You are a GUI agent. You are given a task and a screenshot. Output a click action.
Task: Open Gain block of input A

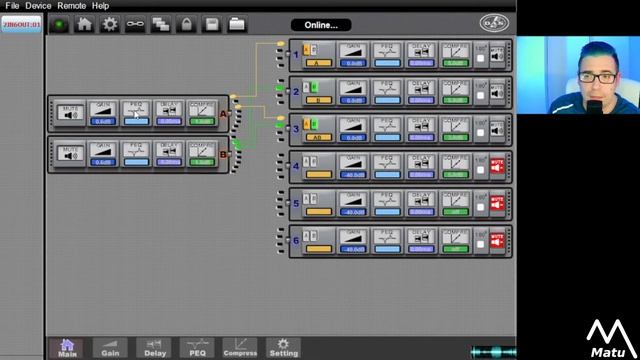pos(103,113)
